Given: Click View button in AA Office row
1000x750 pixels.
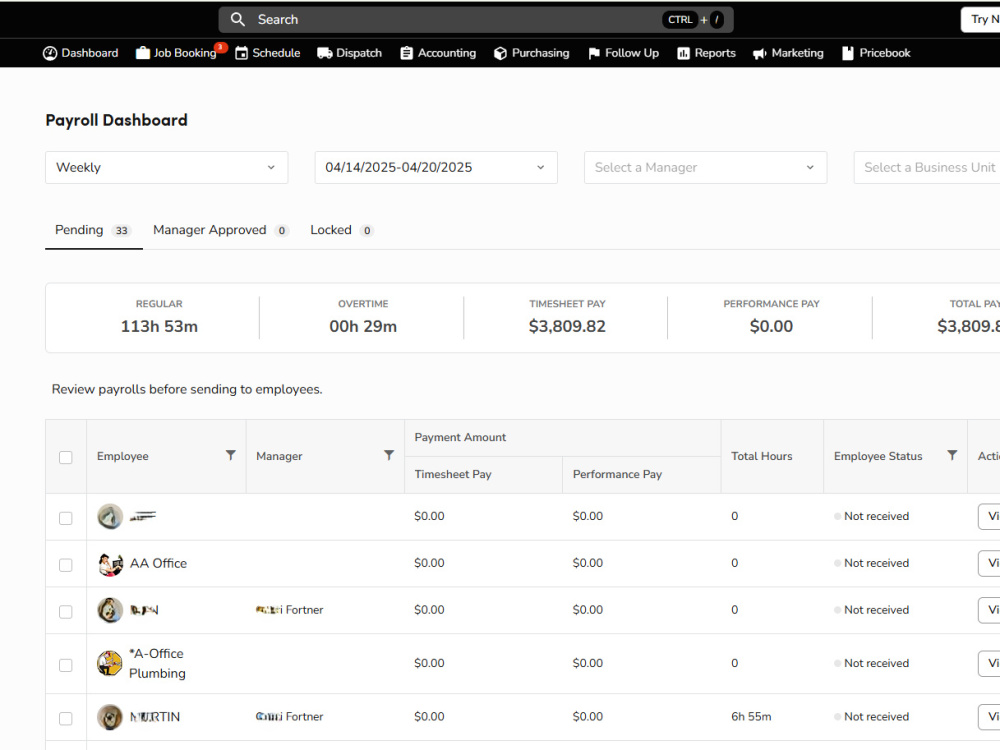Looking at the screenshot, I should [x=989, y=563].
